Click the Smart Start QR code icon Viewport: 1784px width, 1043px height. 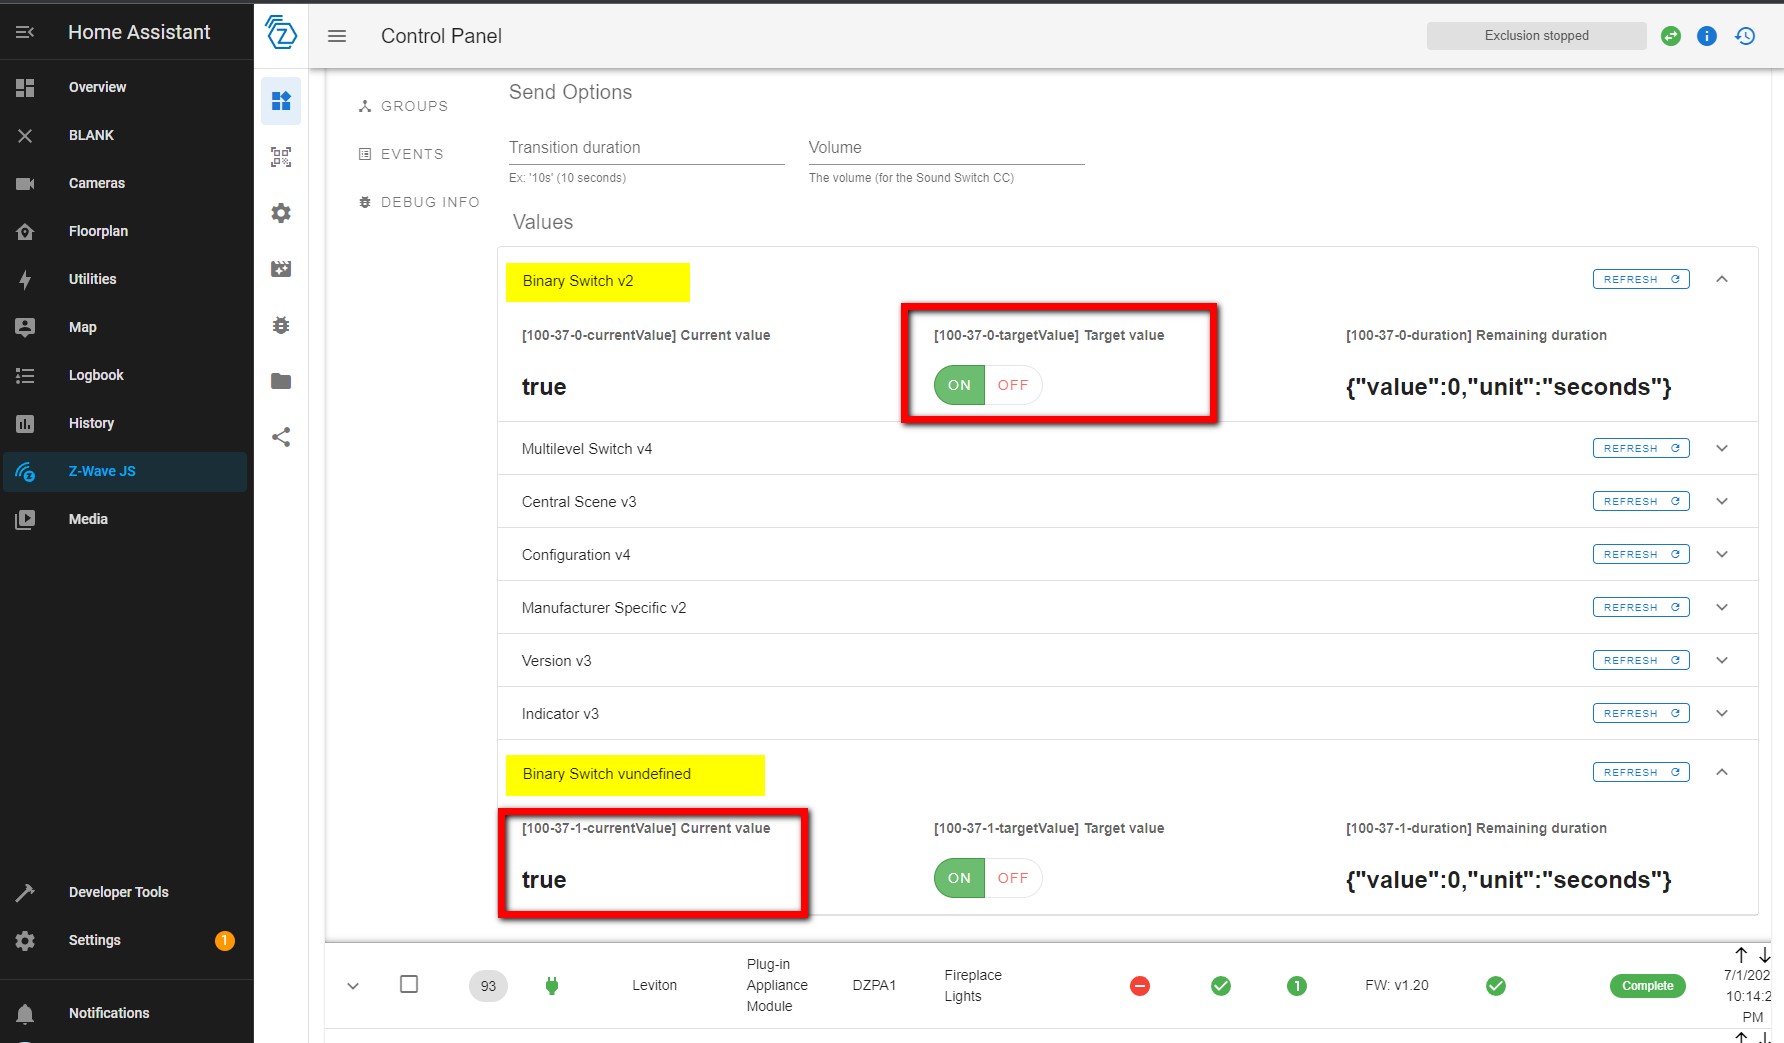(281, 157)
